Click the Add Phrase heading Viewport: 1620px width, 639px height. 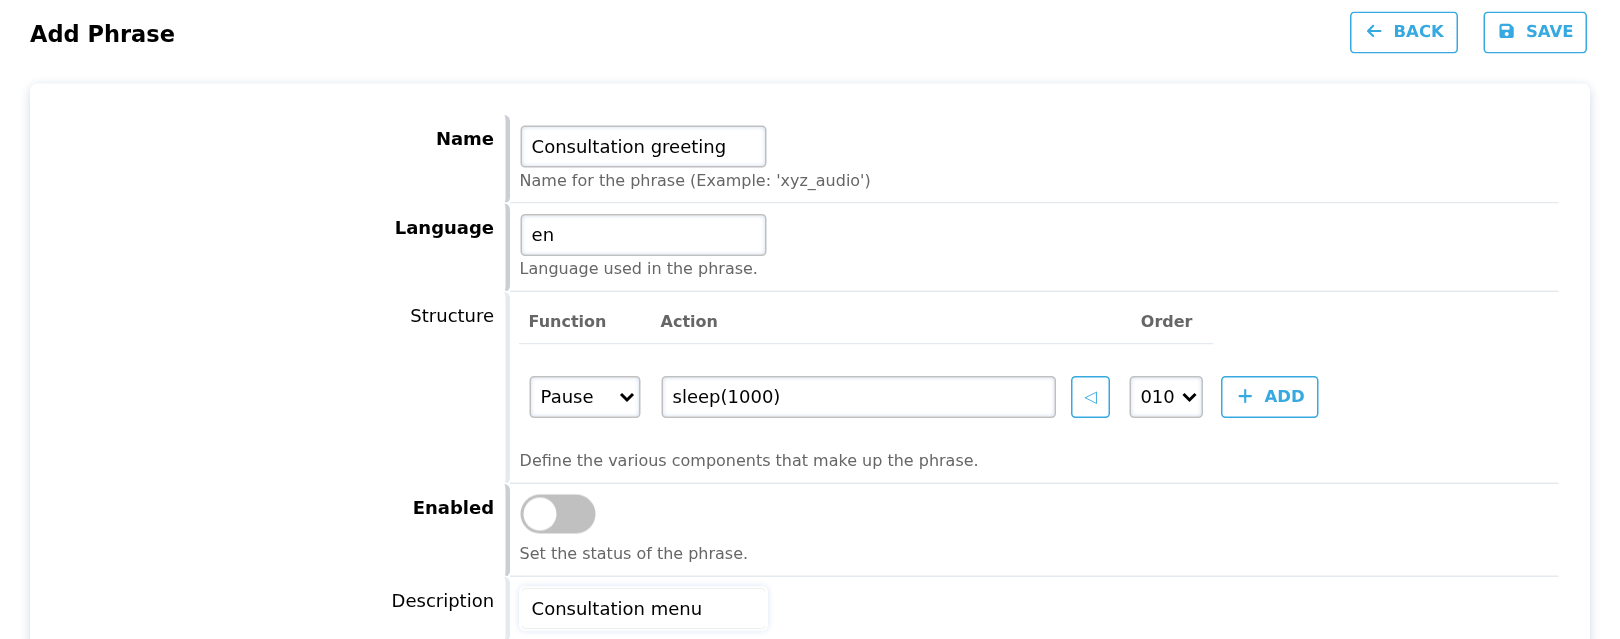tap(102, 34)
